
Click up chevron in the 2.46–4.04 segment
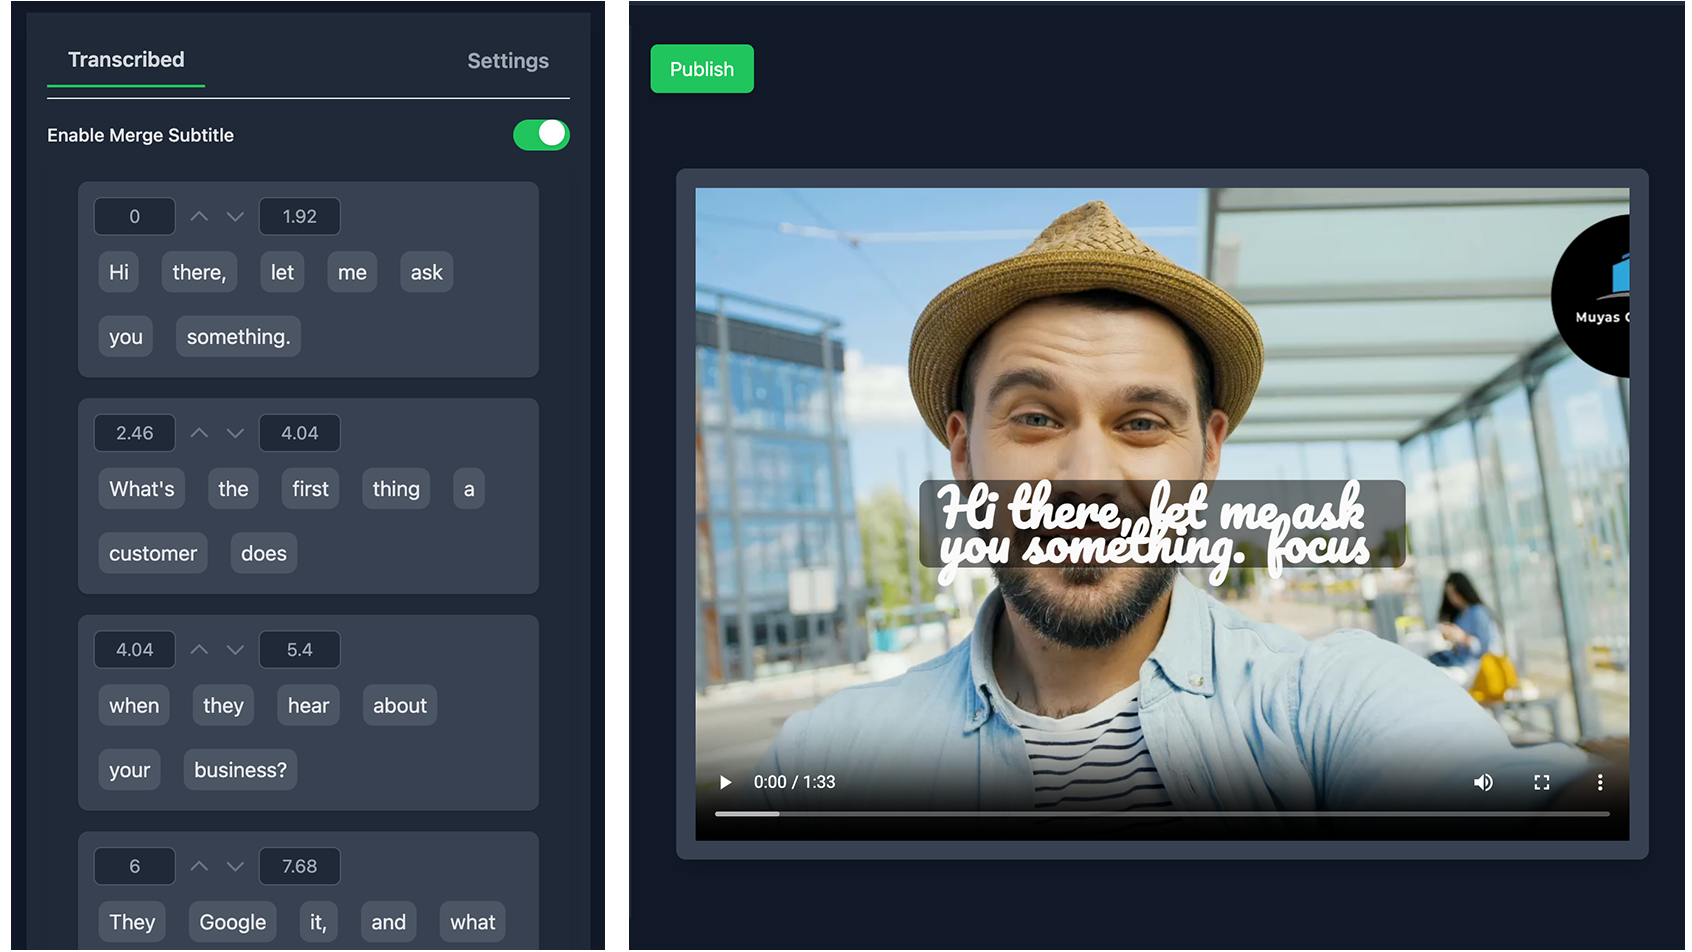point(199,433)
